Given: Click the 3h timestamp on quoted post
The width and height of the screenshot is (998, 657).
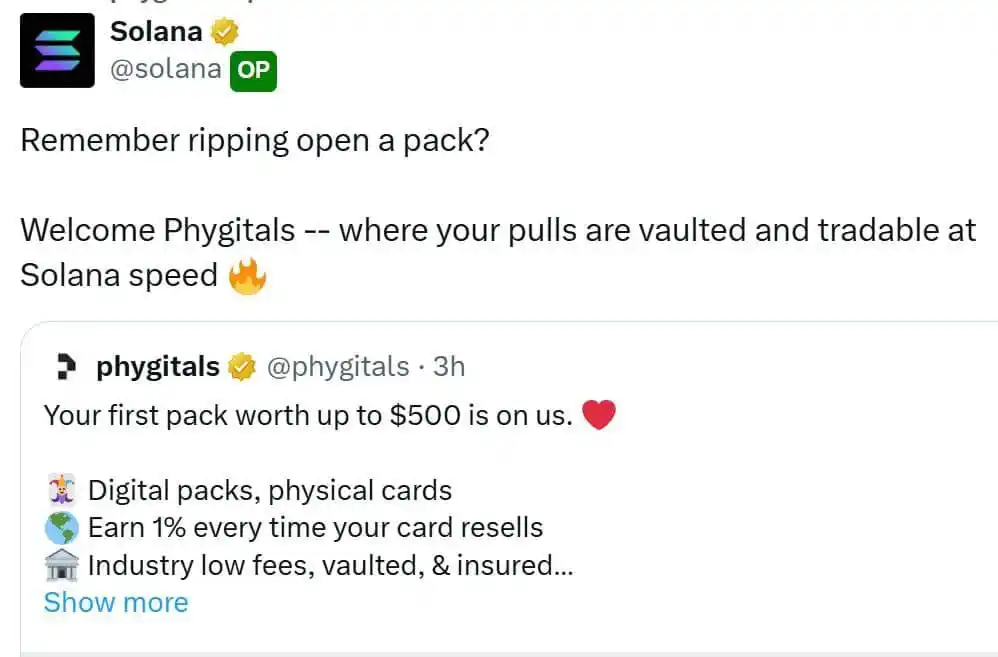Looking at the screenshot, I should tap(449, 367).
